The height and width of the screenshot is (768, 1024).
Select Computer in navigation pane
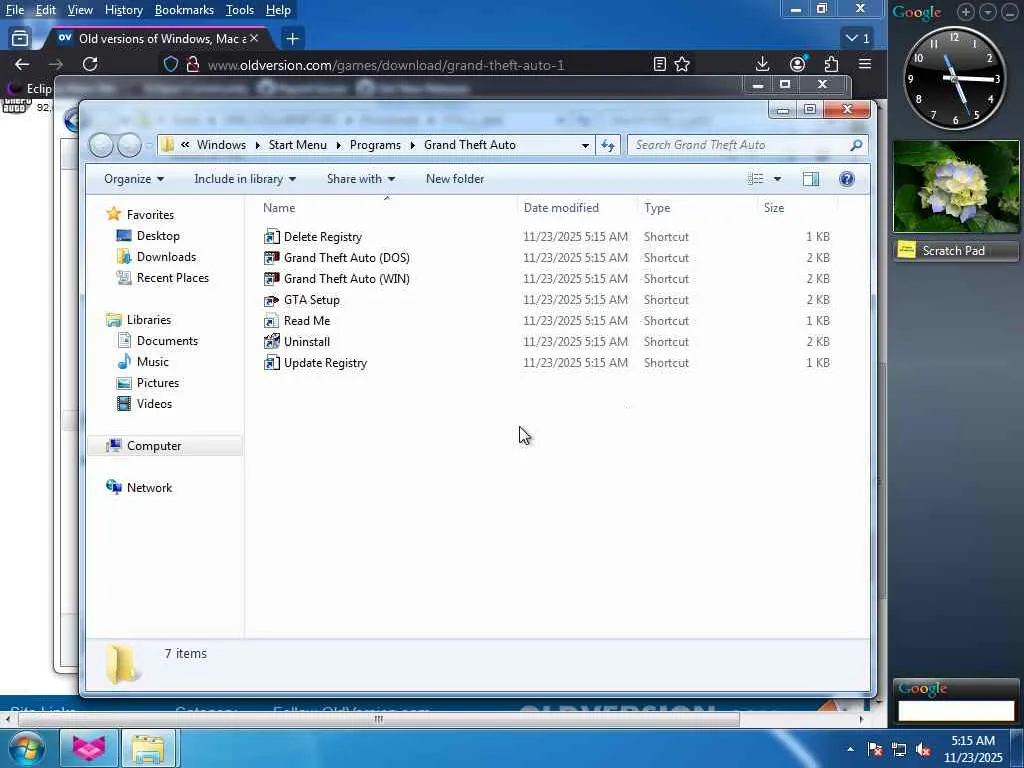tap(154, 446)
